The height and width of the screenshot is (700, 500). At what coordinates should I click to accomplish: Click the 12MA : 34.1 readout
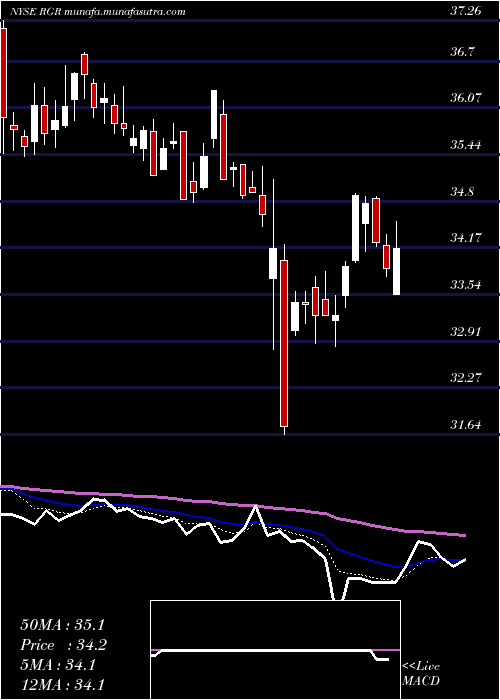pos(64,685)
